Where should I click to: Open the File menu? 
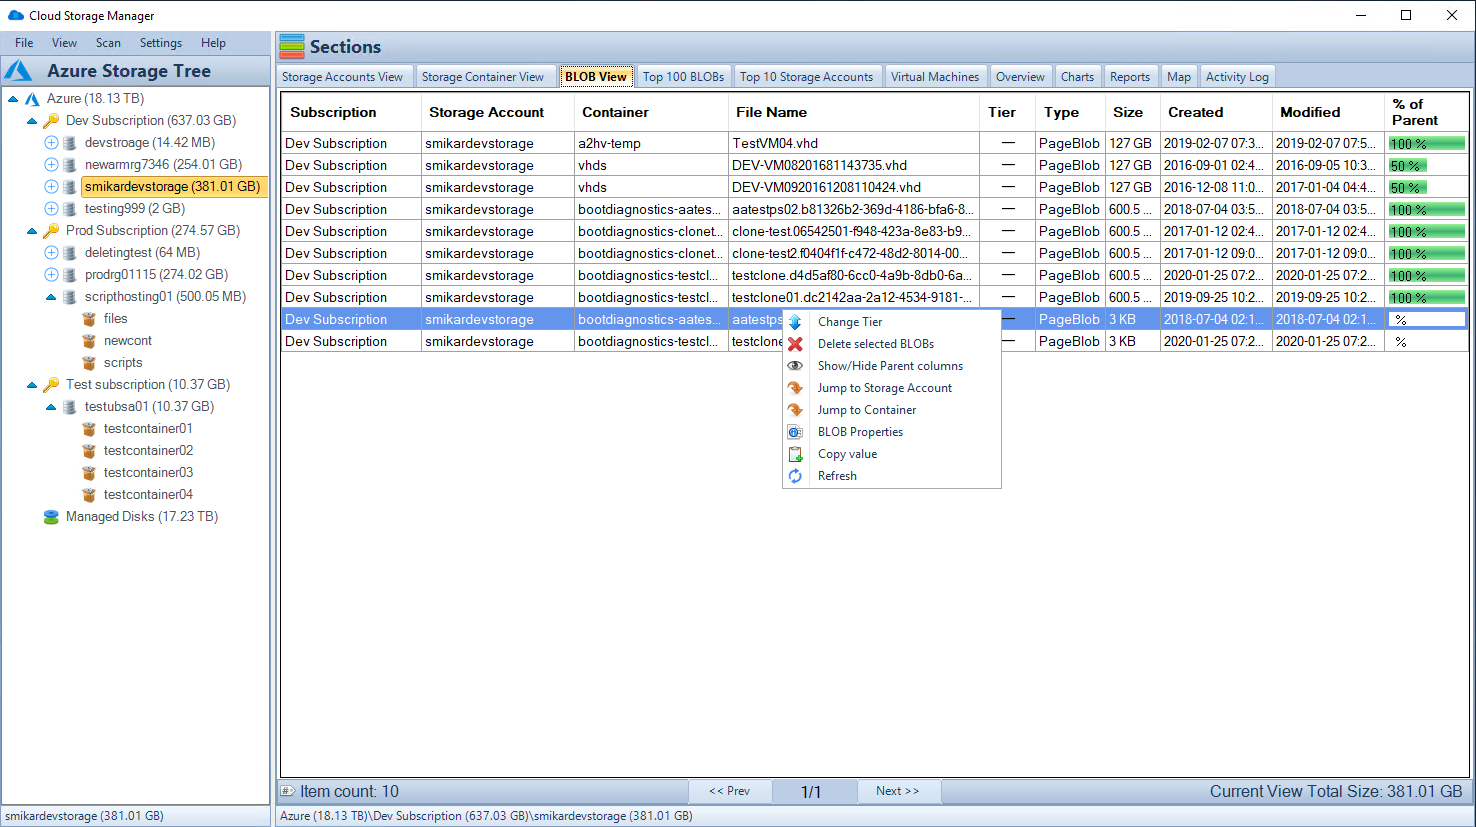(24, 43)
